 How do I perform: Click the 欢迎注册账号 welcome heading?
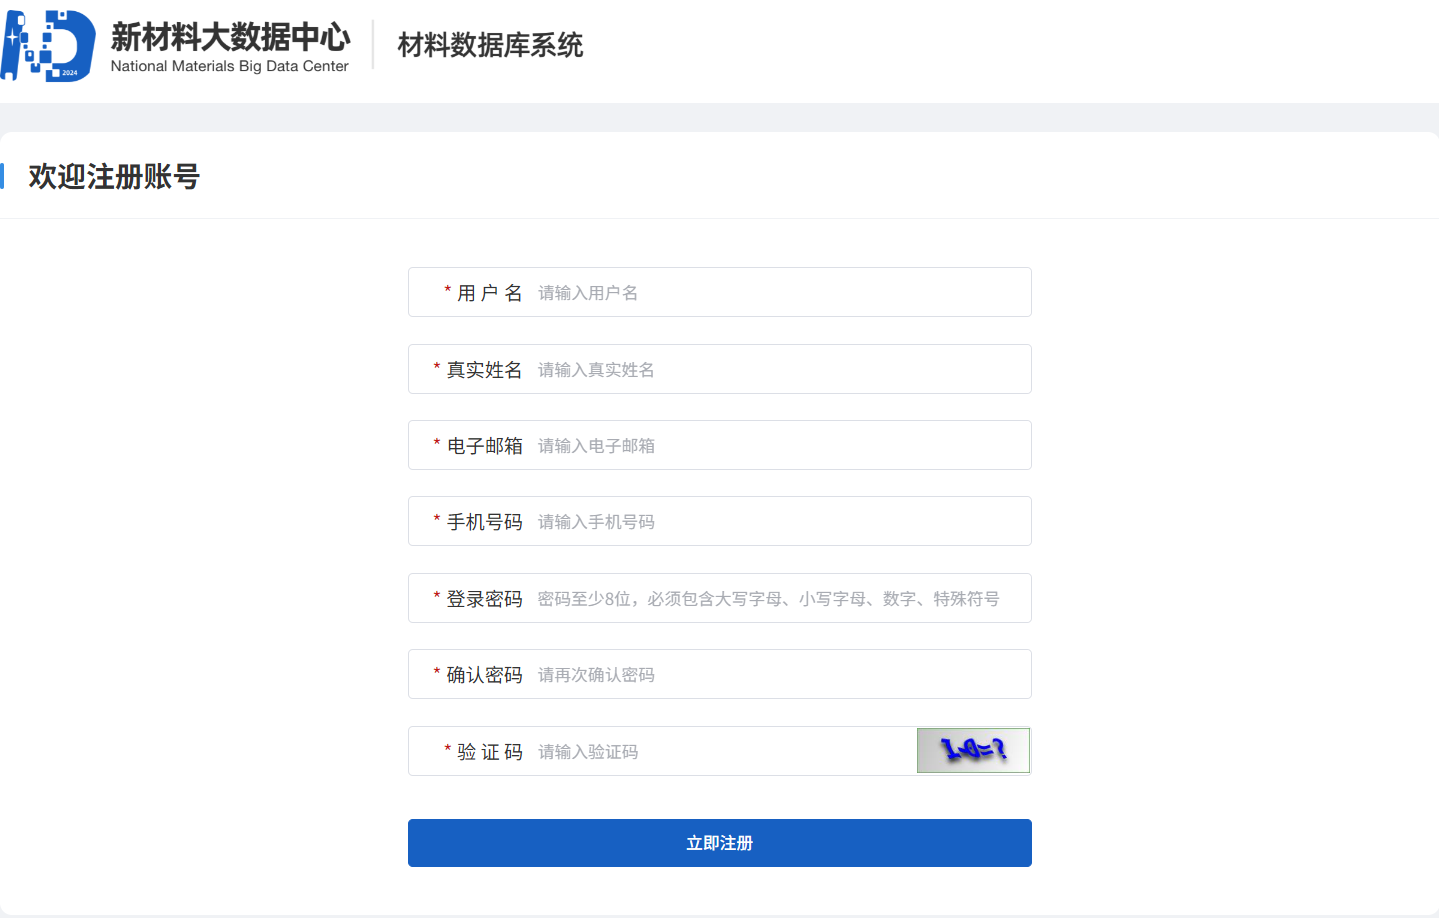113,176
